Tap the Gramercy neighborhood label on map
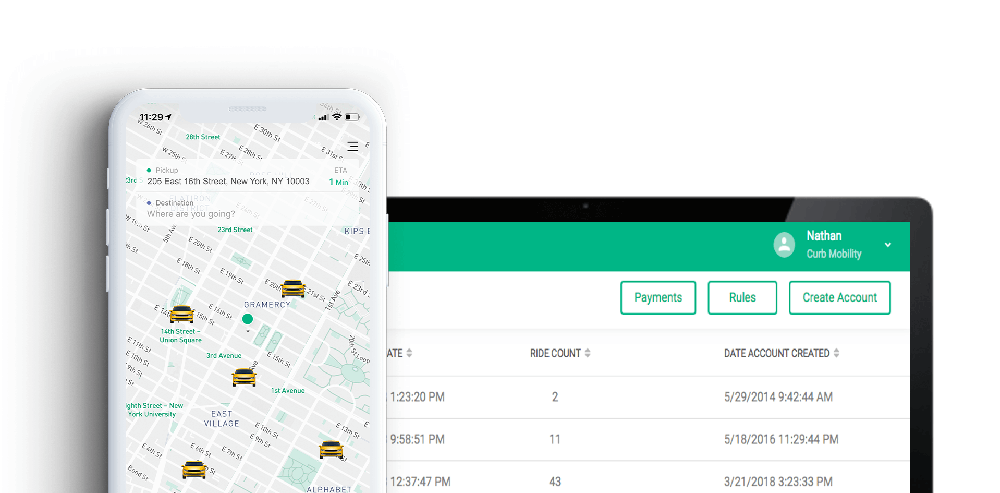 [x=267, y=305]
